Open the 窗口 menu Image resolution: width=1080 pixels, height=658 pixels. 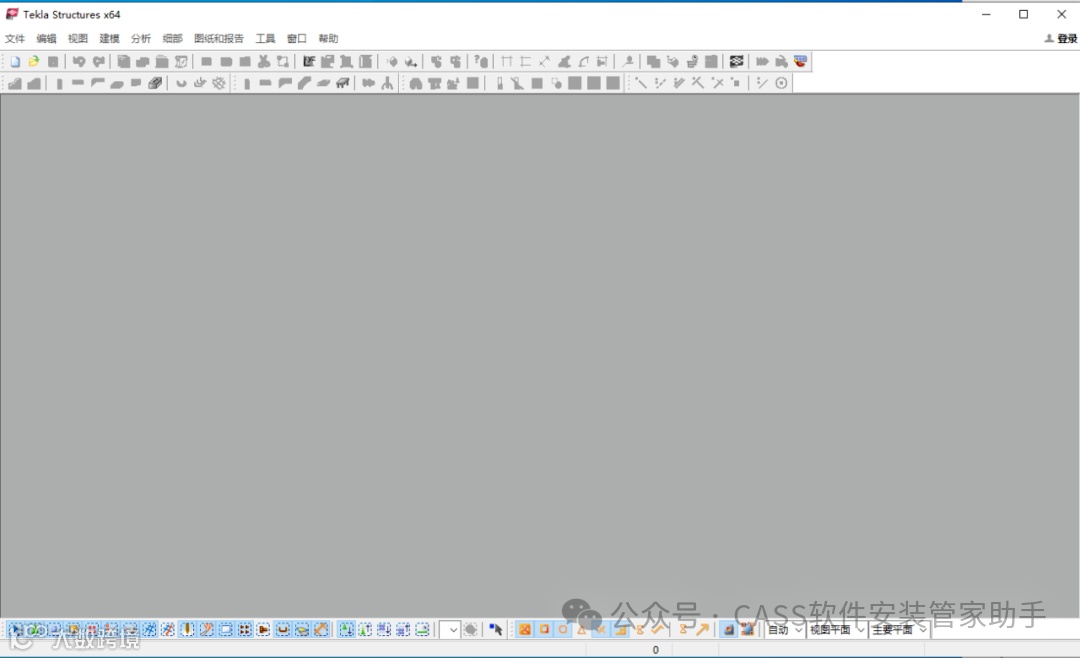point(297,39)
